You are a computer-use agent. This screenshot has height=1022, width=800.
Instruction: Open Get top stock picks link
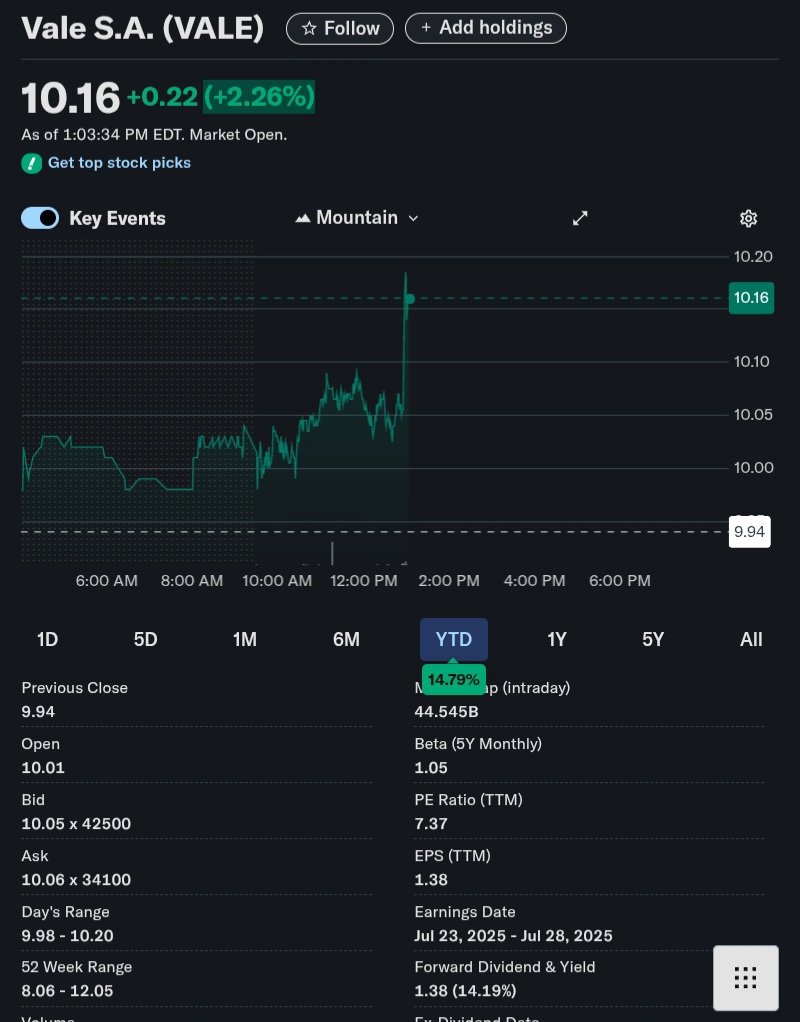(119, 163)
